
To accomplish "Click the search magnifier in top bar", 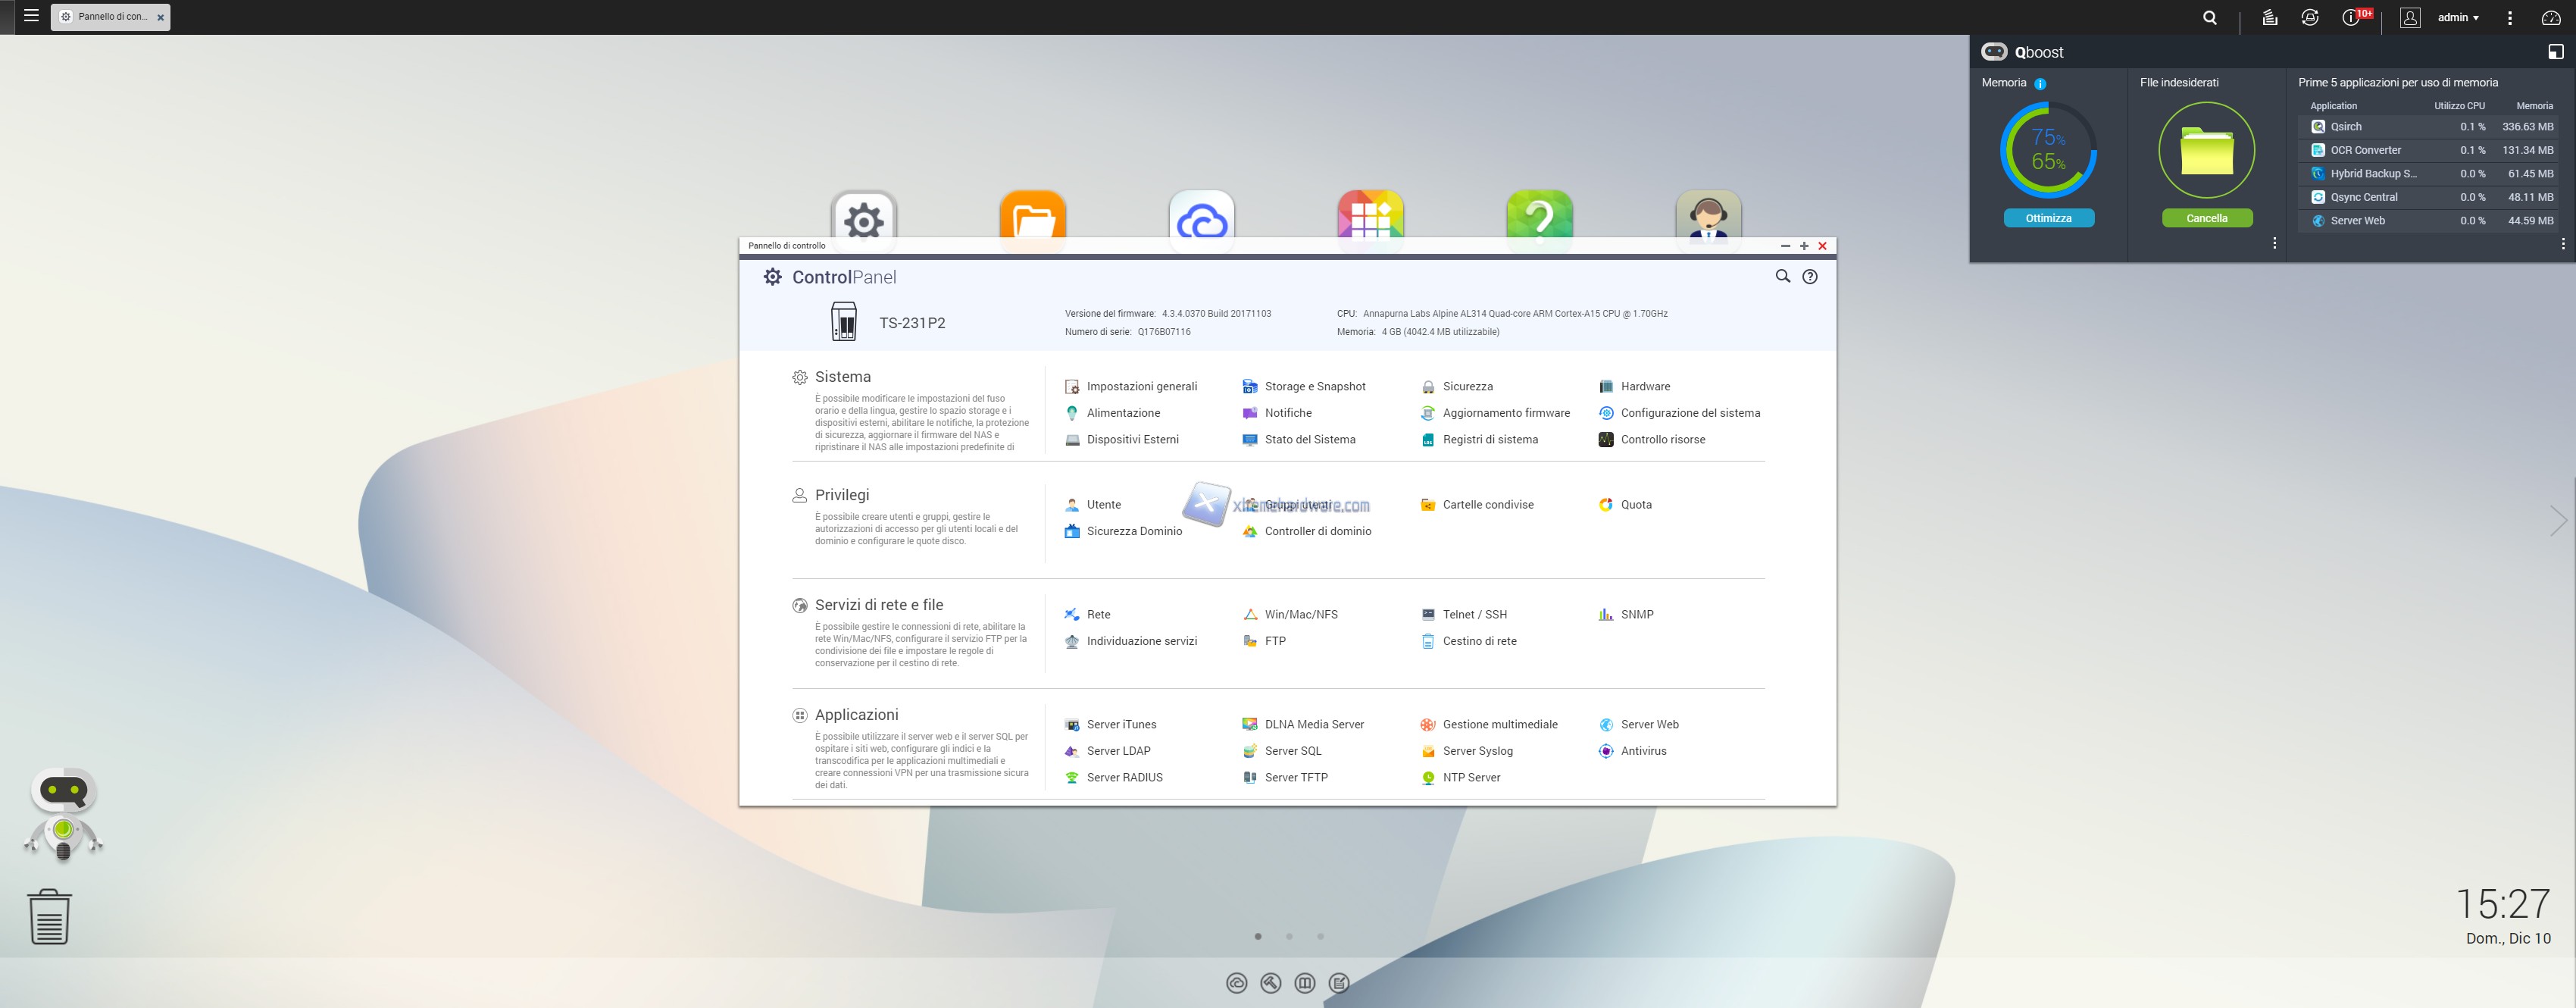I will [x=2209, y=17].
